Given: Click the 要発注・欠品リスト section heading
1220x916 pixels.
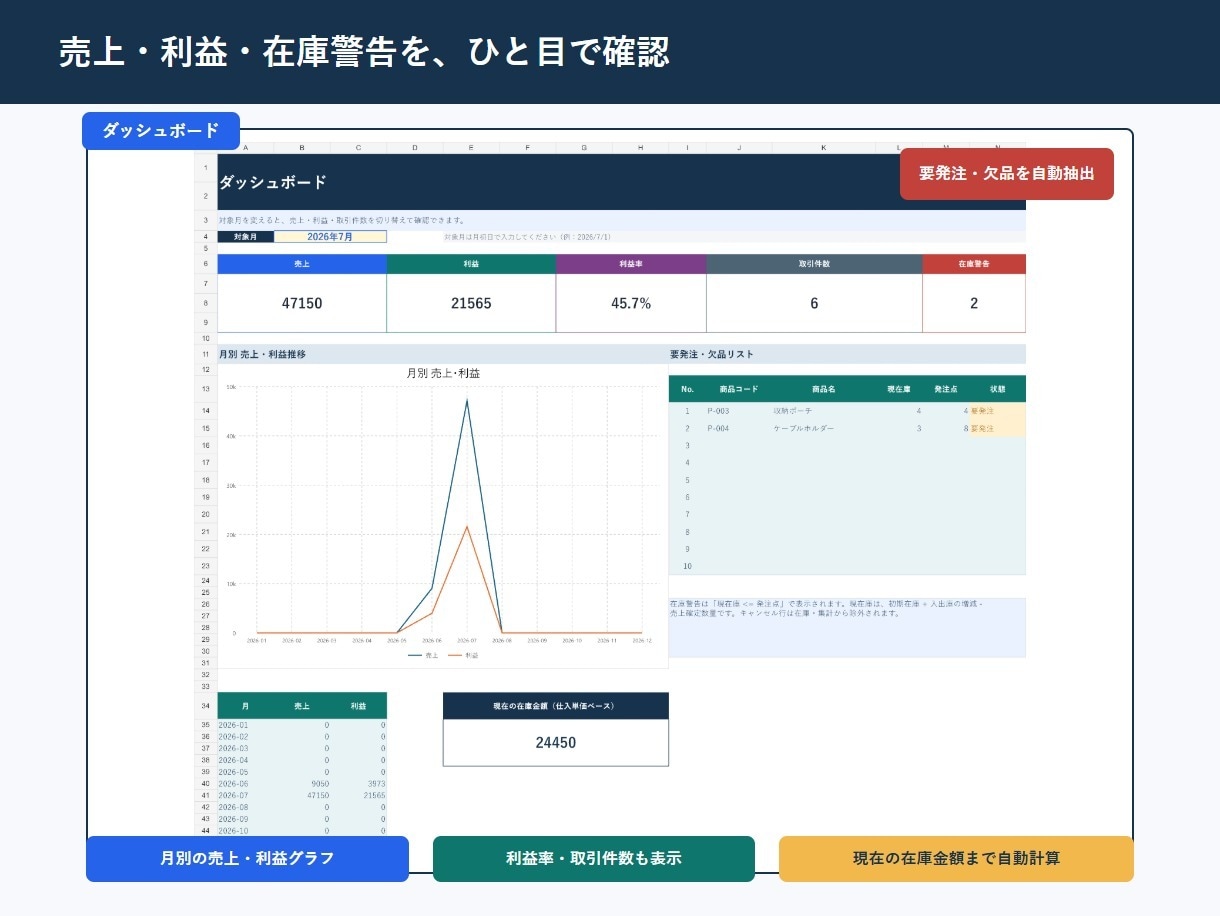Looking at the screenshot, I should [711, 354].
